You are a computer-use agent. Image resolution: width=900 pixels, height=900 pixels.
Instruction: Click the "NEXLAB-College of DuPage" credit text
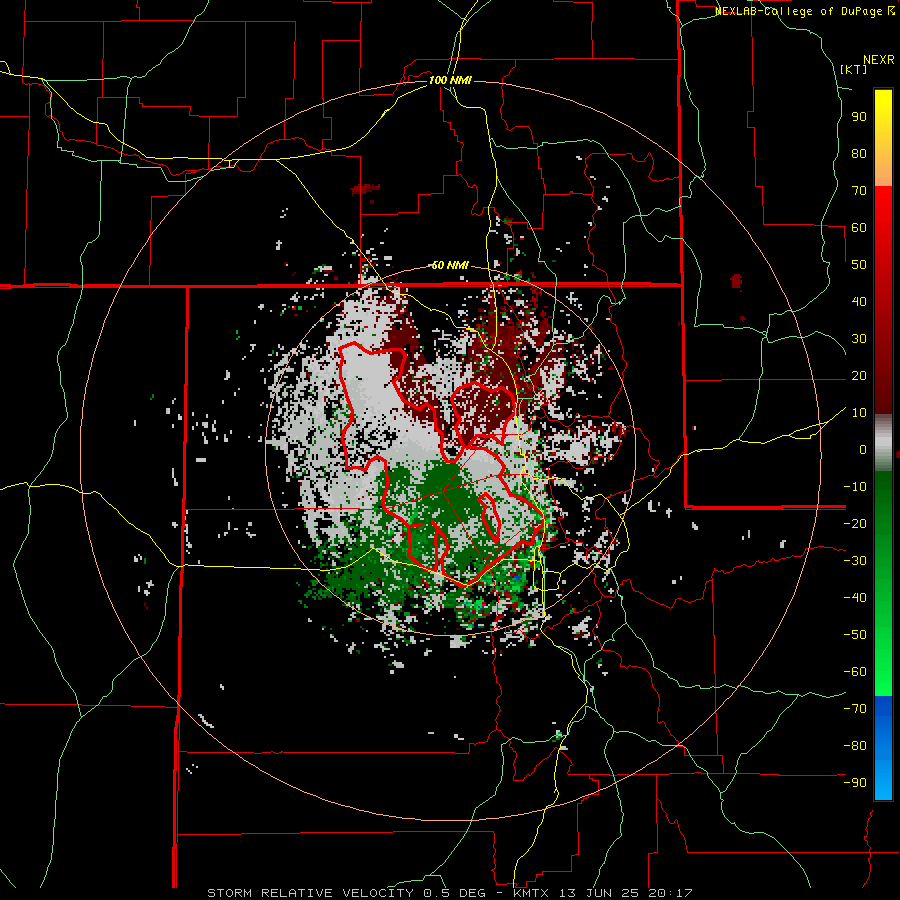(x=800, y=11)
